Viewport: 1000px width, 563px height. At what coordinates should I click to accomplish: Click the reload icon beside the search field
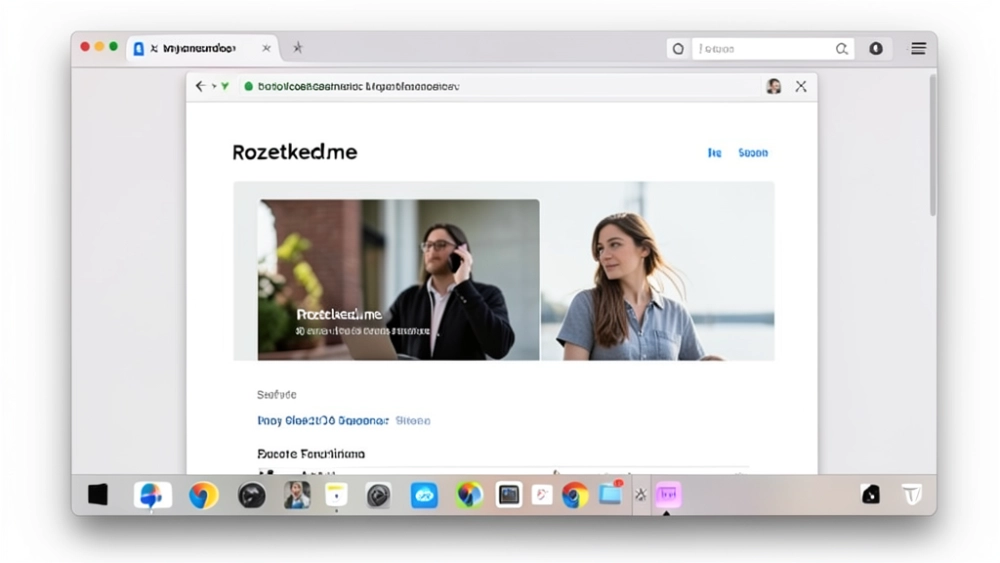click(678, 48)
